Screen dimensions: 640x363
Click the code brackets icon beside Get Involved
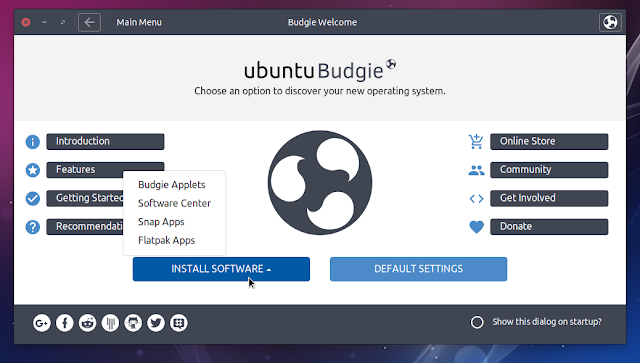click(x=476, y=199)
